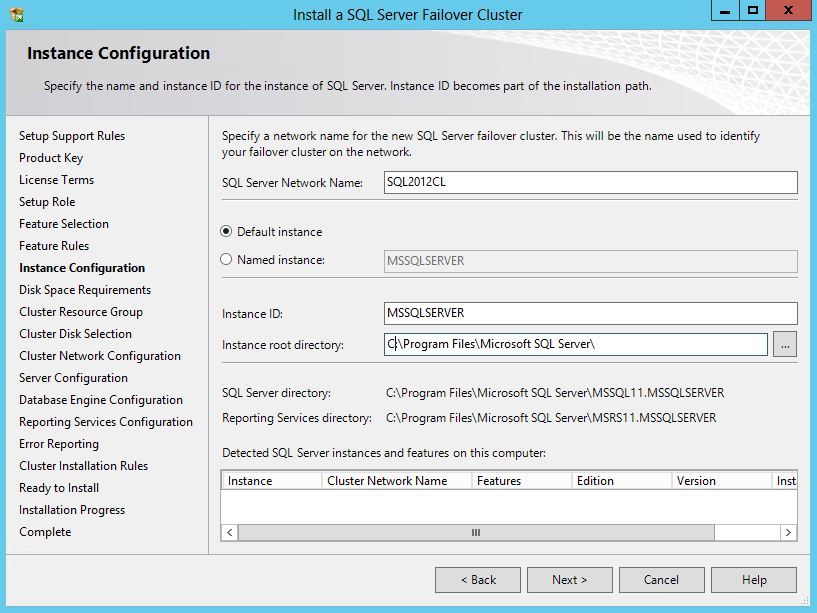
Task: Select Cluster Resource Group step
Action: (81, 312)
